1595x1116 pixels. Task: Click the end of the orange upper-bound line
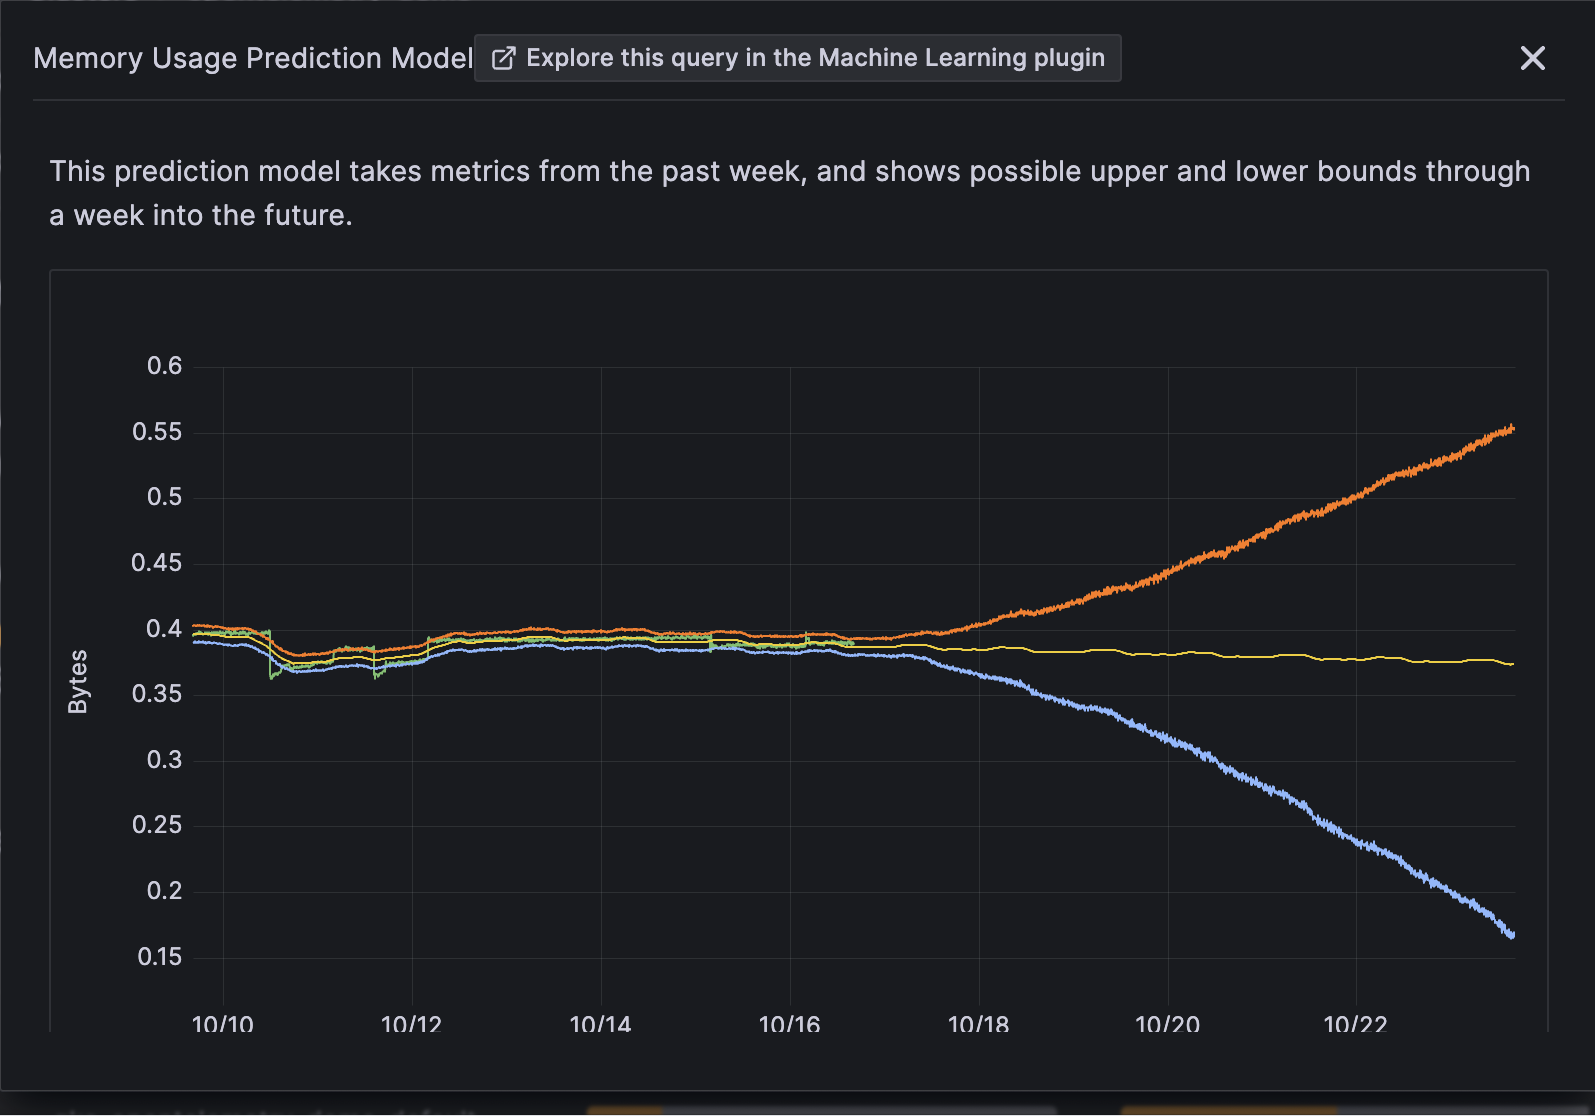[1511, 429]
